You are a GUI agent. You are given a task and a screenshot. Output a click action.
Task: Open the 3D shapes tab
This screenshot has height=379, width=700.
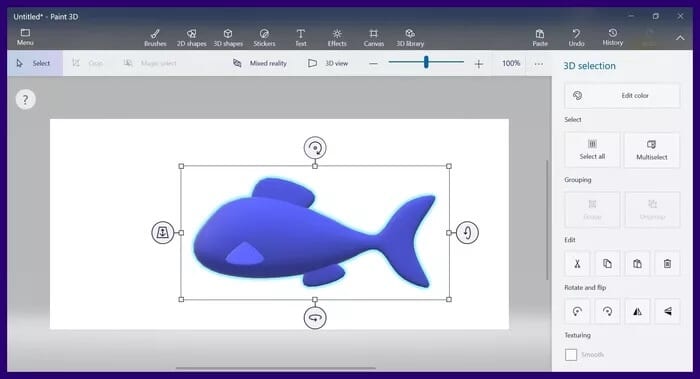coord(228,37)
